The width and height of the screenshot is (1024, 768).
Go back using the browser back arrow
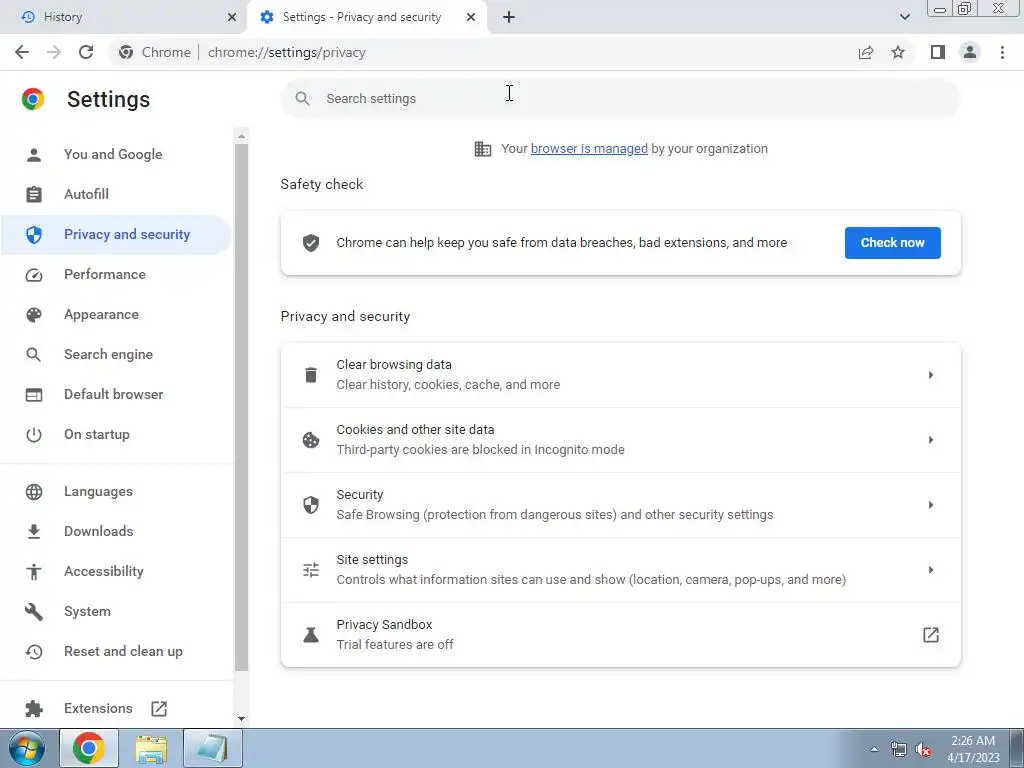[22, 52]
